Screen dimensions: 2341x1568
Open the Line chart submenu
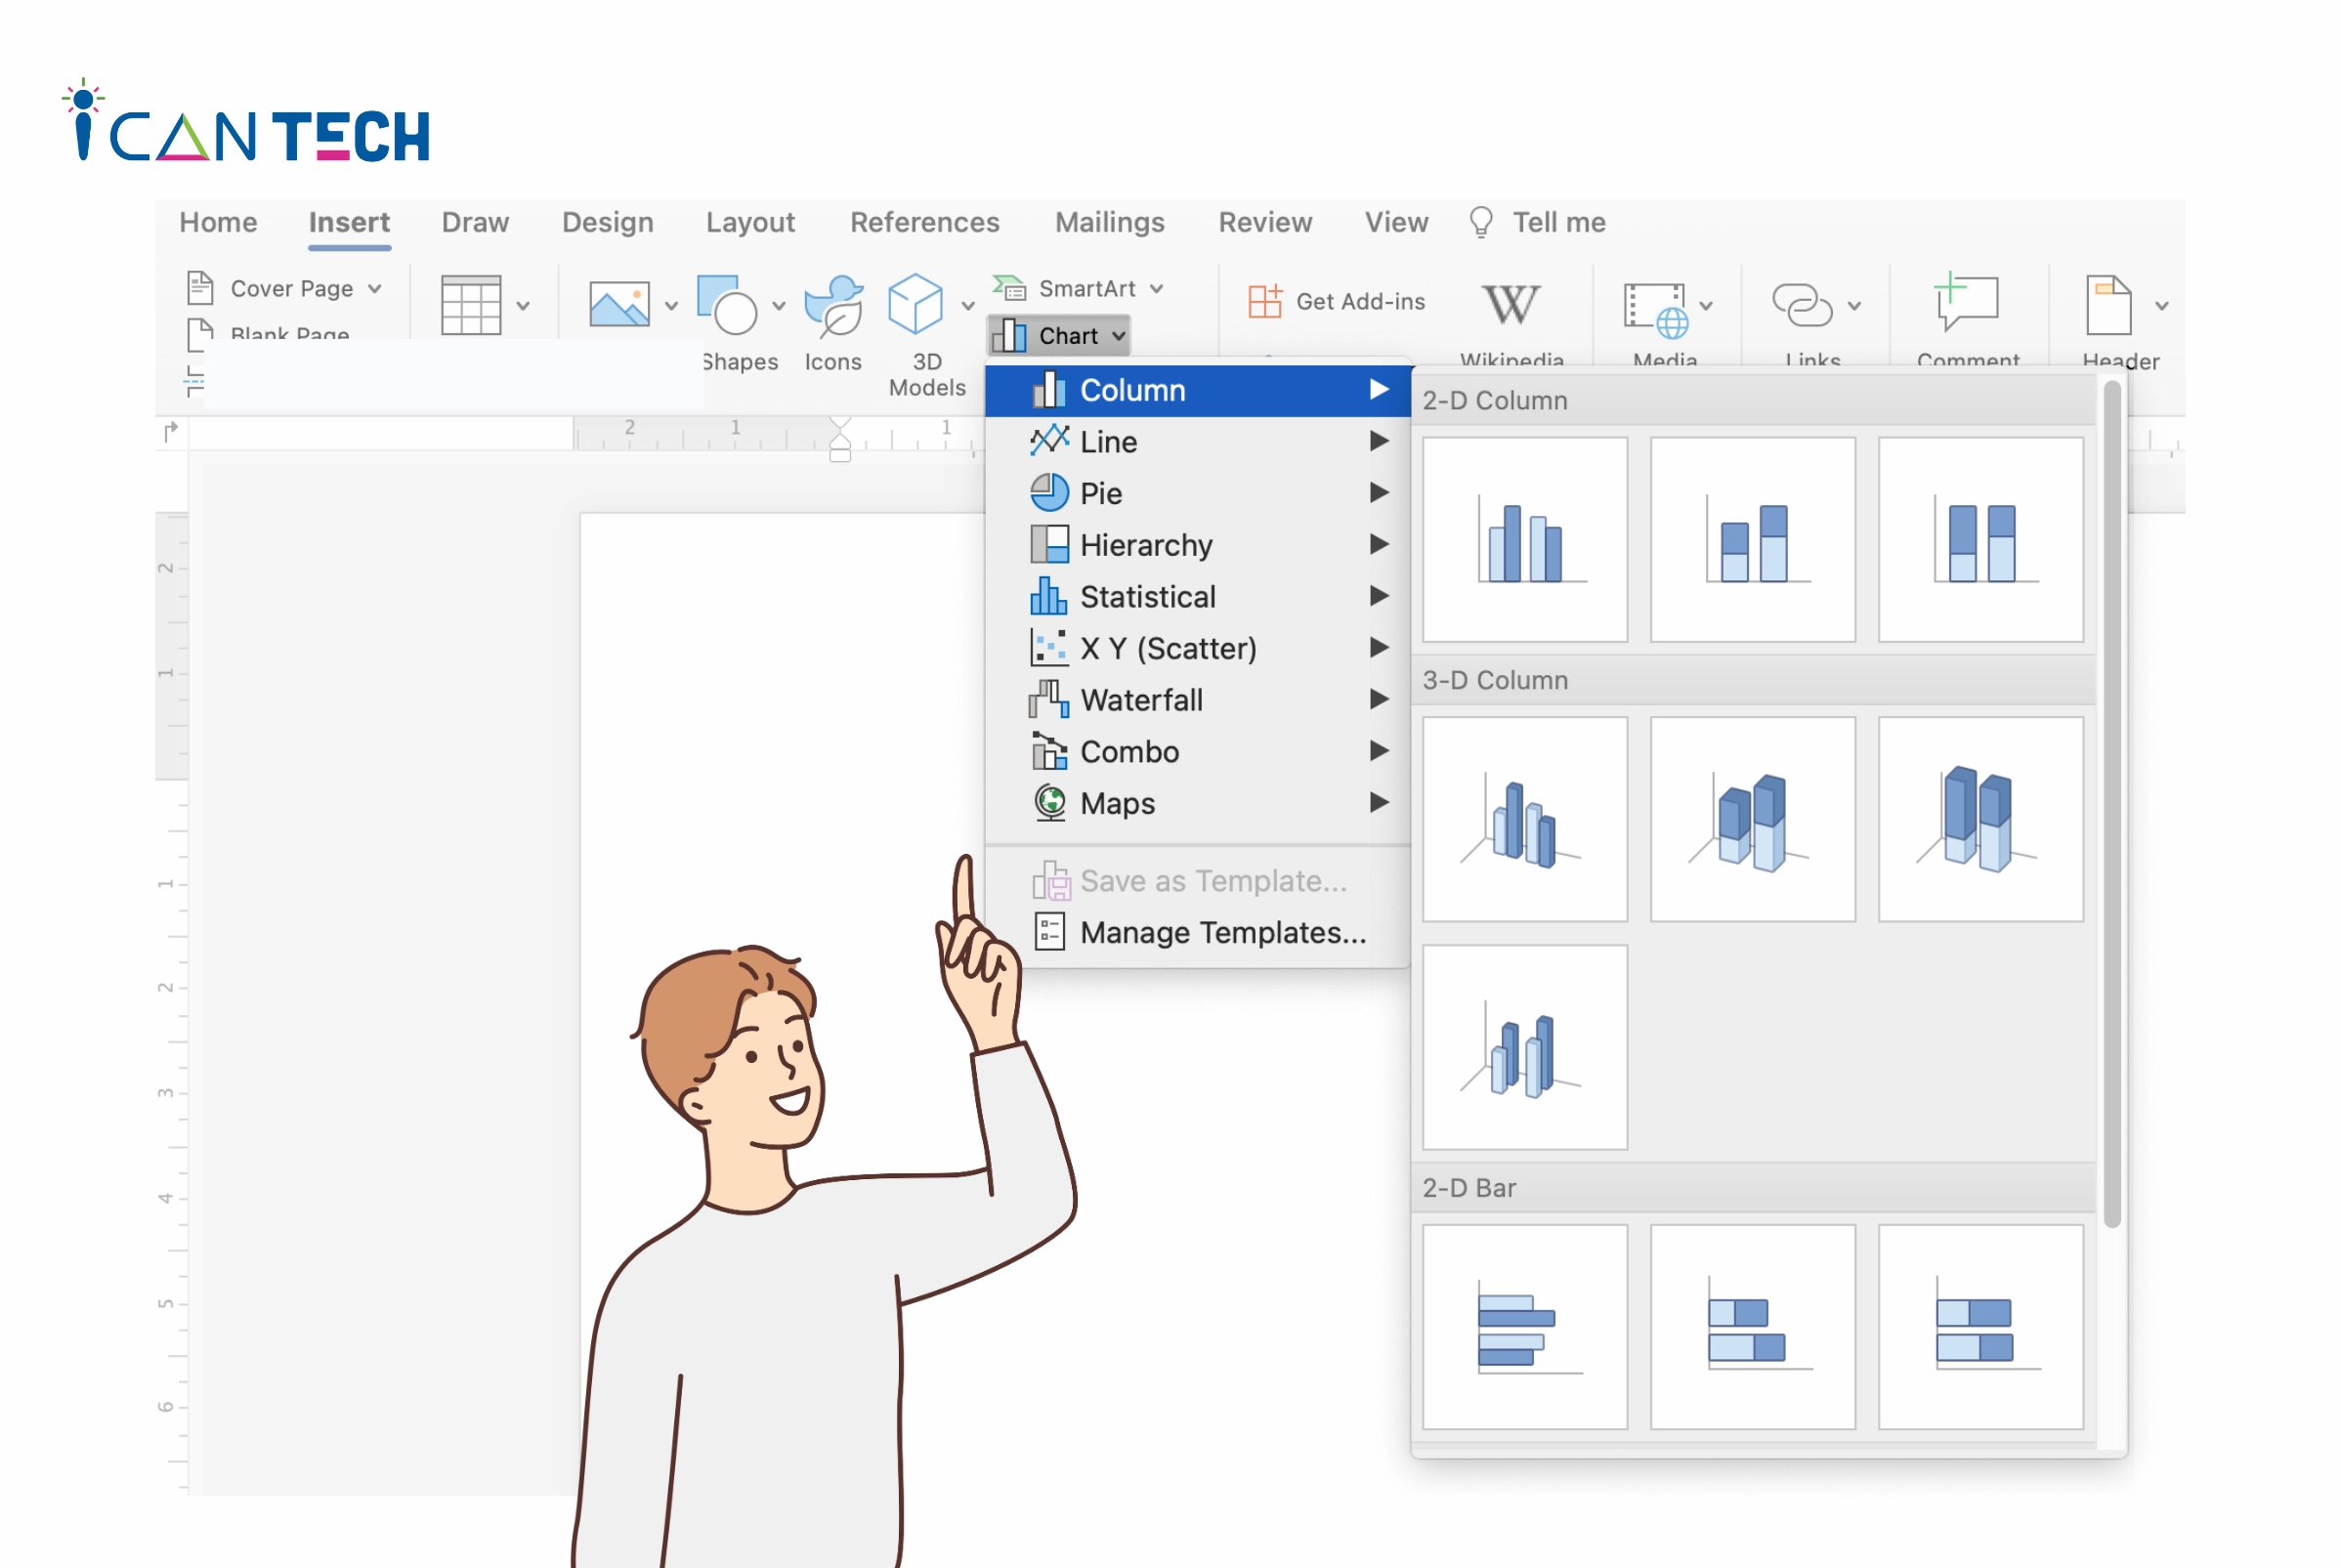click(1197, 442)
